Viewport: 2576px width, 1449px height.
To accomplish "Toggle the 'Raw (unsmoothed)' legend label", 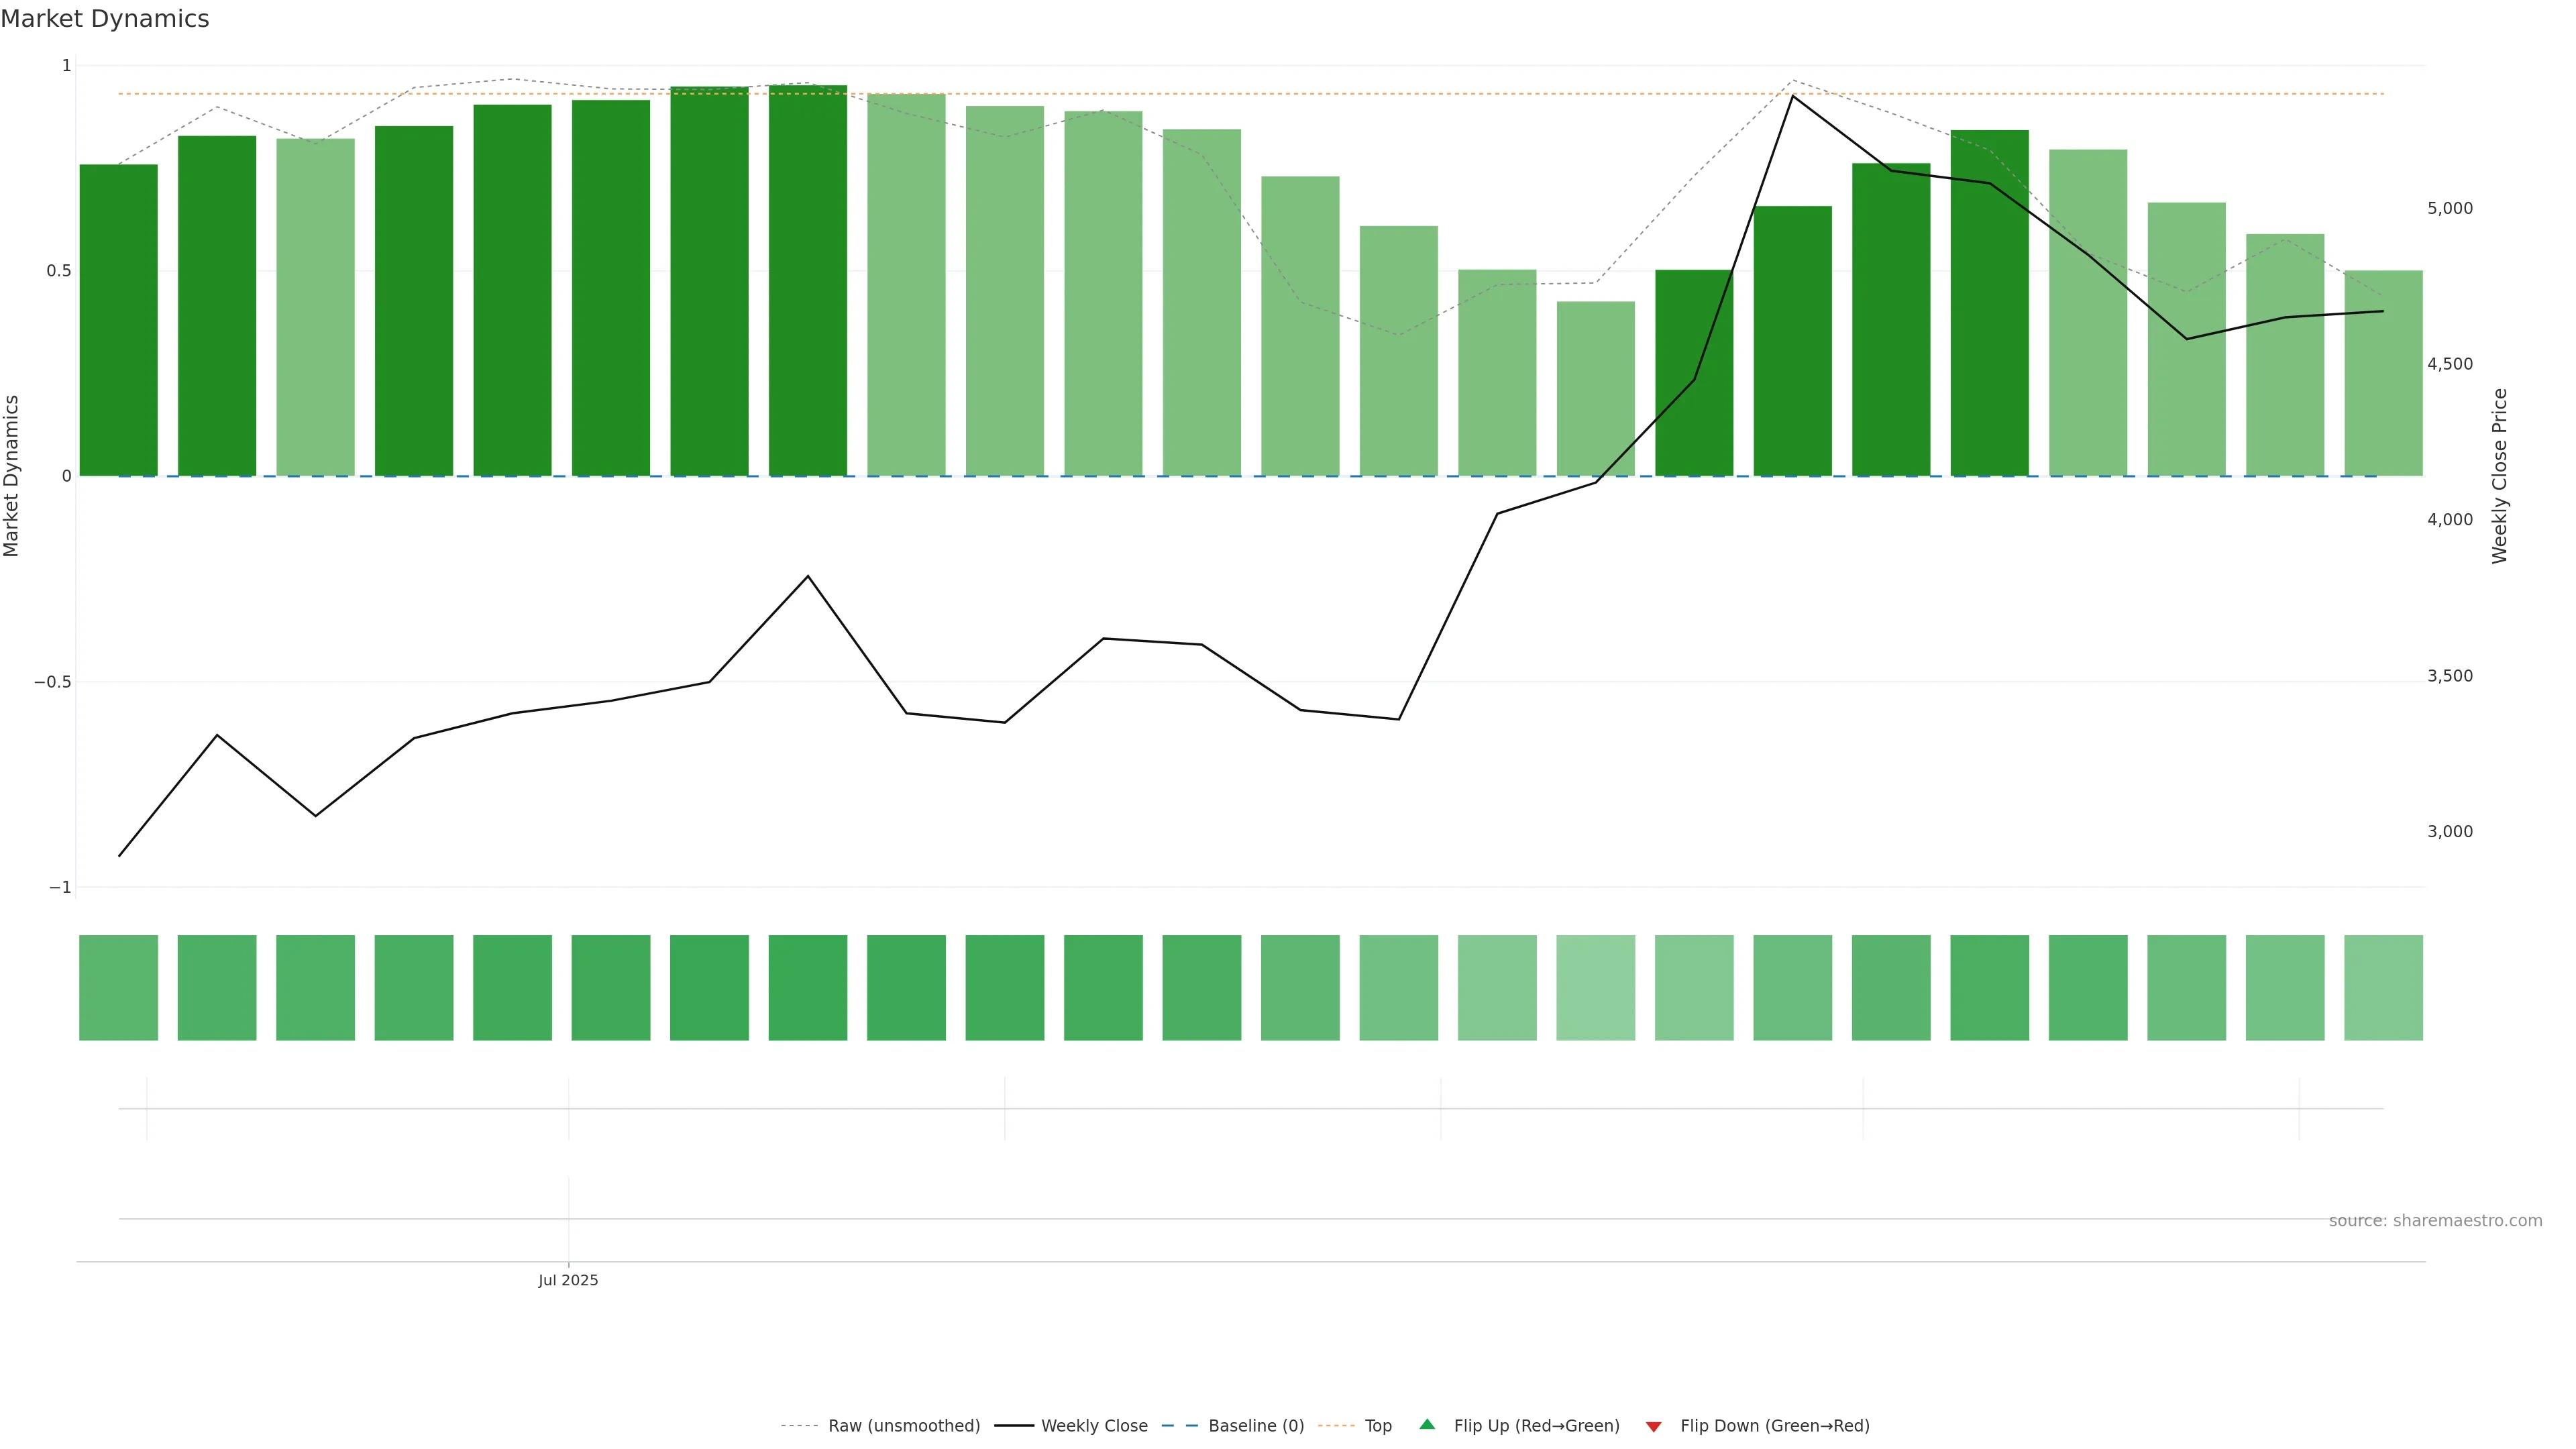I will [x=904, y=1426].
